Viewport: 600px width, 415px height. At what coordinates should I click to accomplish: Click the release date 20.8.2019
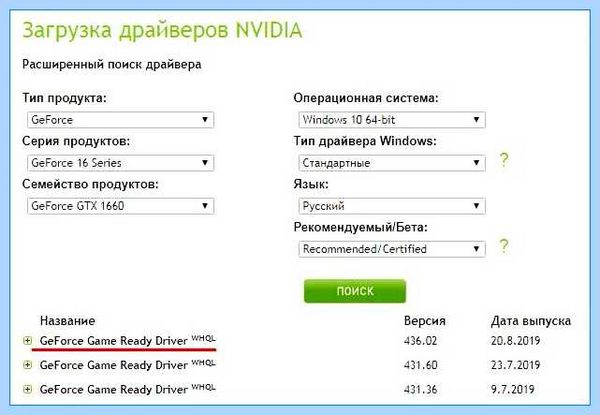(x=515, y=340)
